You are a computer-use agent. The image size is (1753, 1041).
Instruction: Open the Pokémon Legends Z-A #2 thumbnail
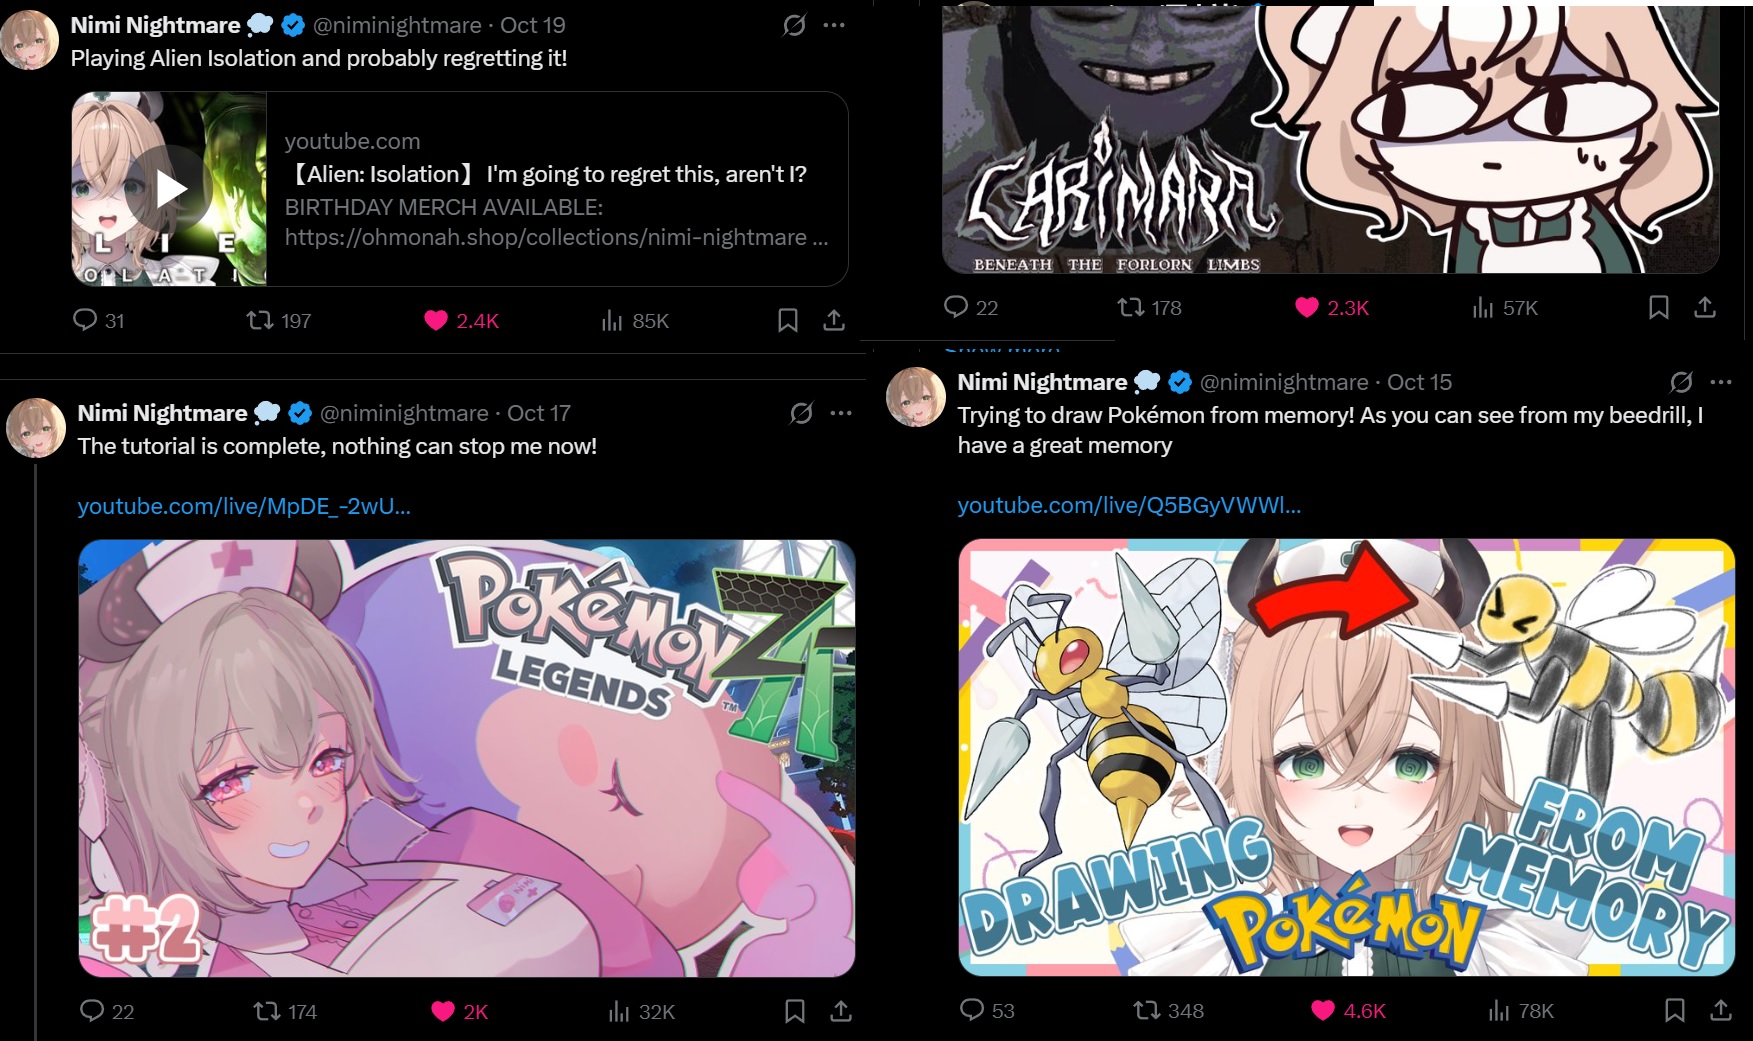pyautogui.click(x=467, y=758)
